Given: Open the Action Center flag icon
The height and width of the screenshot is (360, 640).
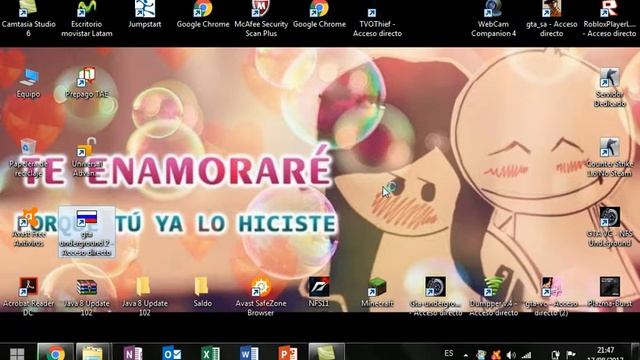Looking at the screenshot, I should (571, 355).
